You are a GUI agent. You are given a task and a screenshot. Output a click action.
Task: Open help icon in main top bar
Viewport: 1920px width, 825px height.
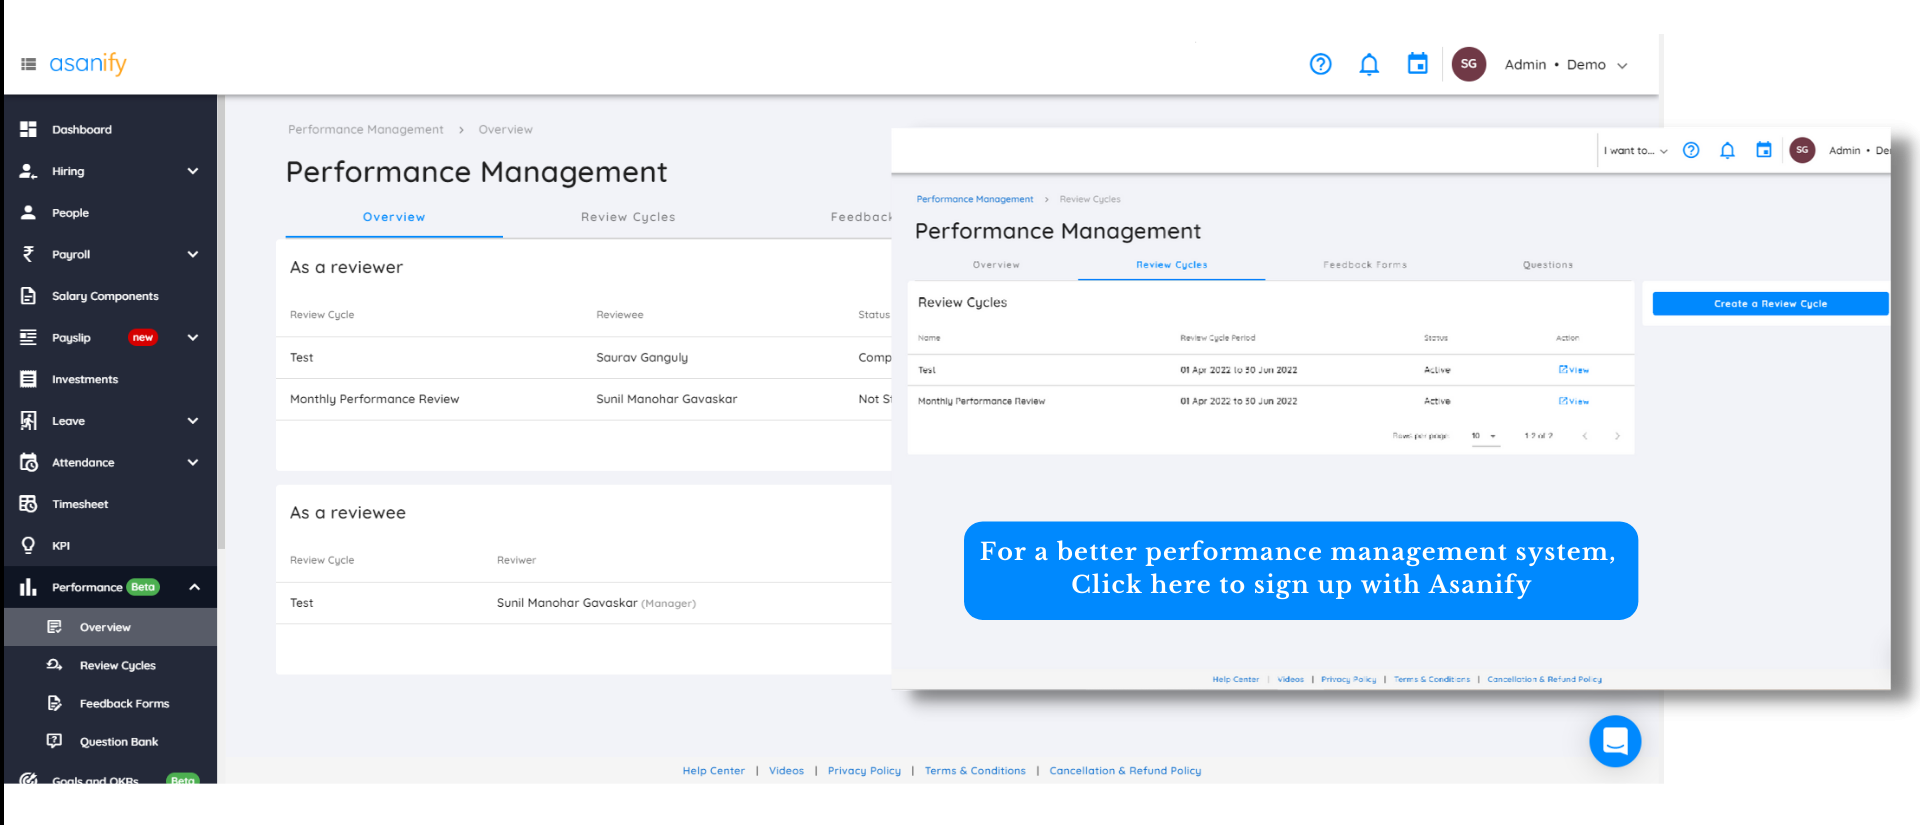1320,64
